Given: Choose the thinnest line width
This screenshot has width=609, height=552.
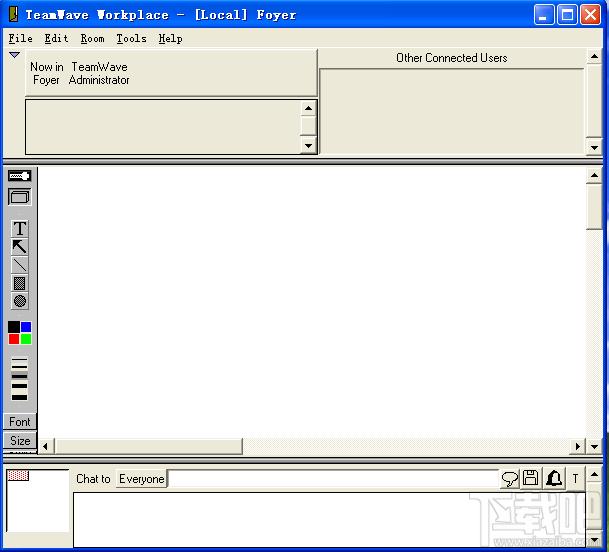Looking at the screenshot, I should pyautogui.click(x=19, y=360).
